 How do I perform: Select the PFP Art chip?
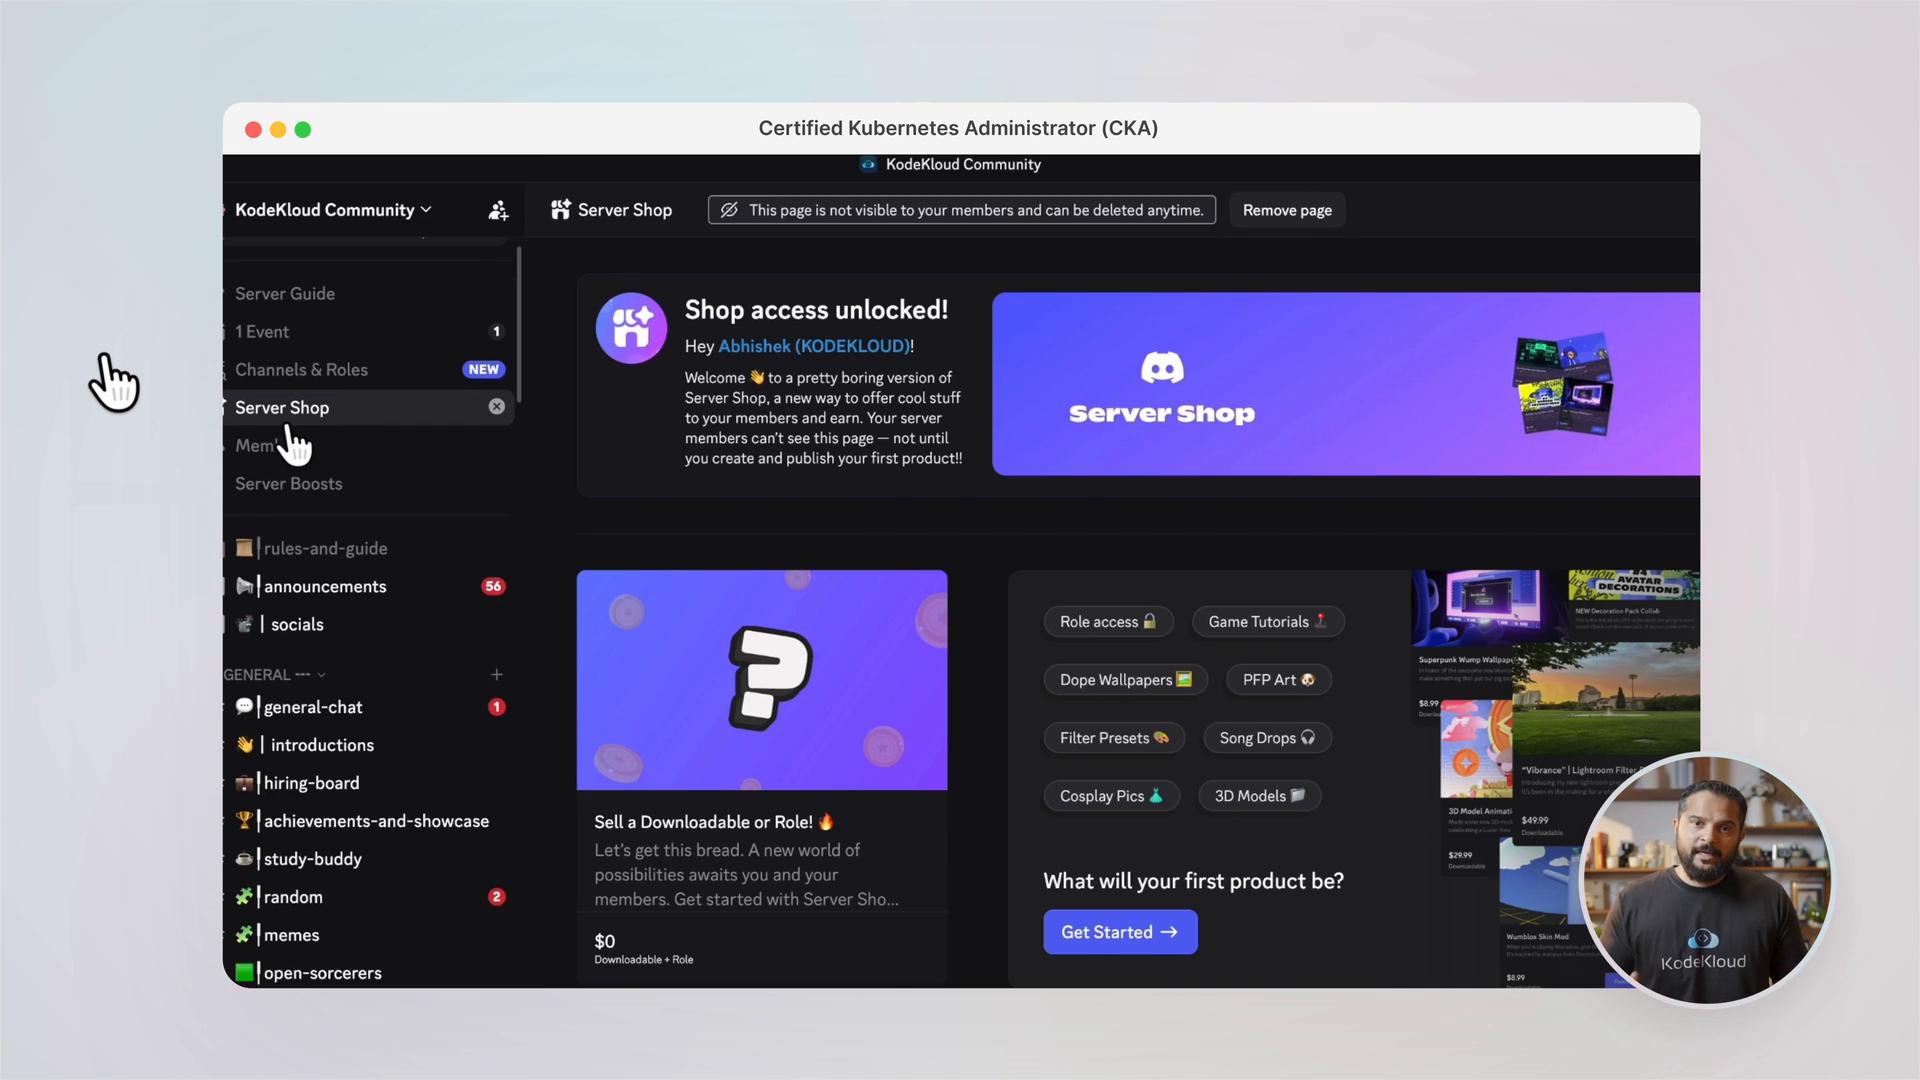(x=1279, y=680)
